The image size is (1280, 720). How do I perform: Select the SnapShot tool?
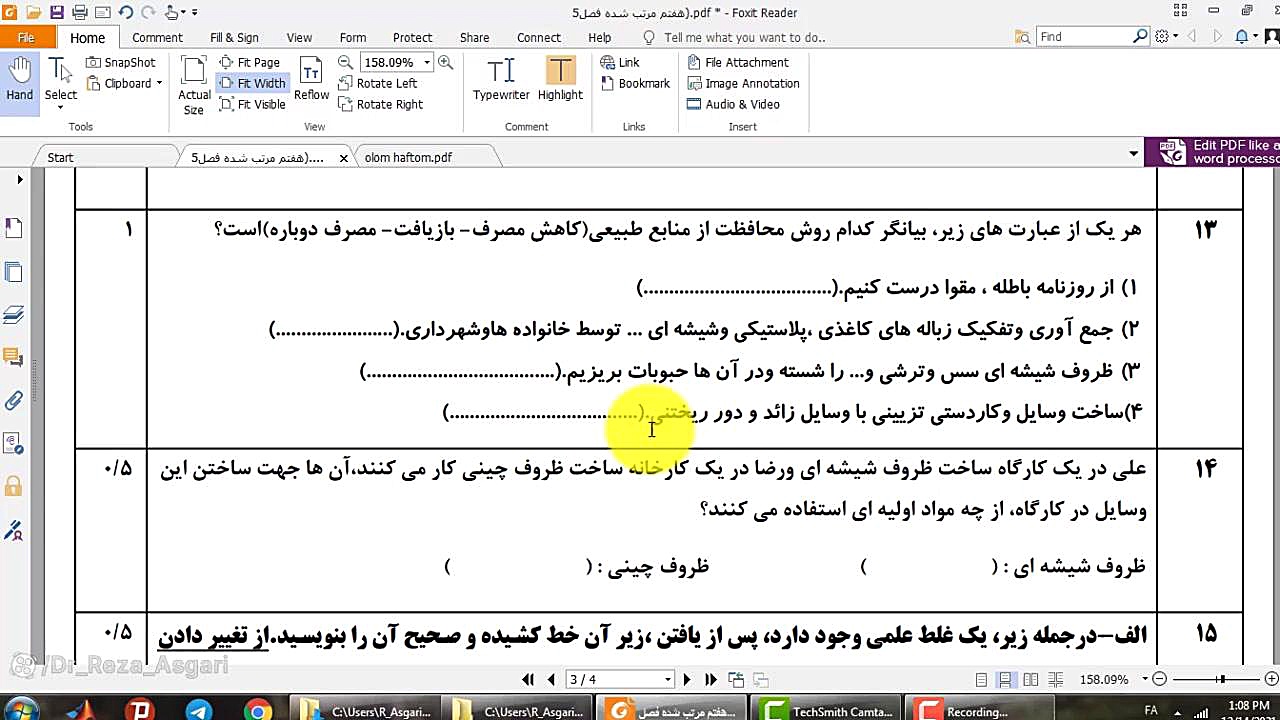click(x=120, y=61)
